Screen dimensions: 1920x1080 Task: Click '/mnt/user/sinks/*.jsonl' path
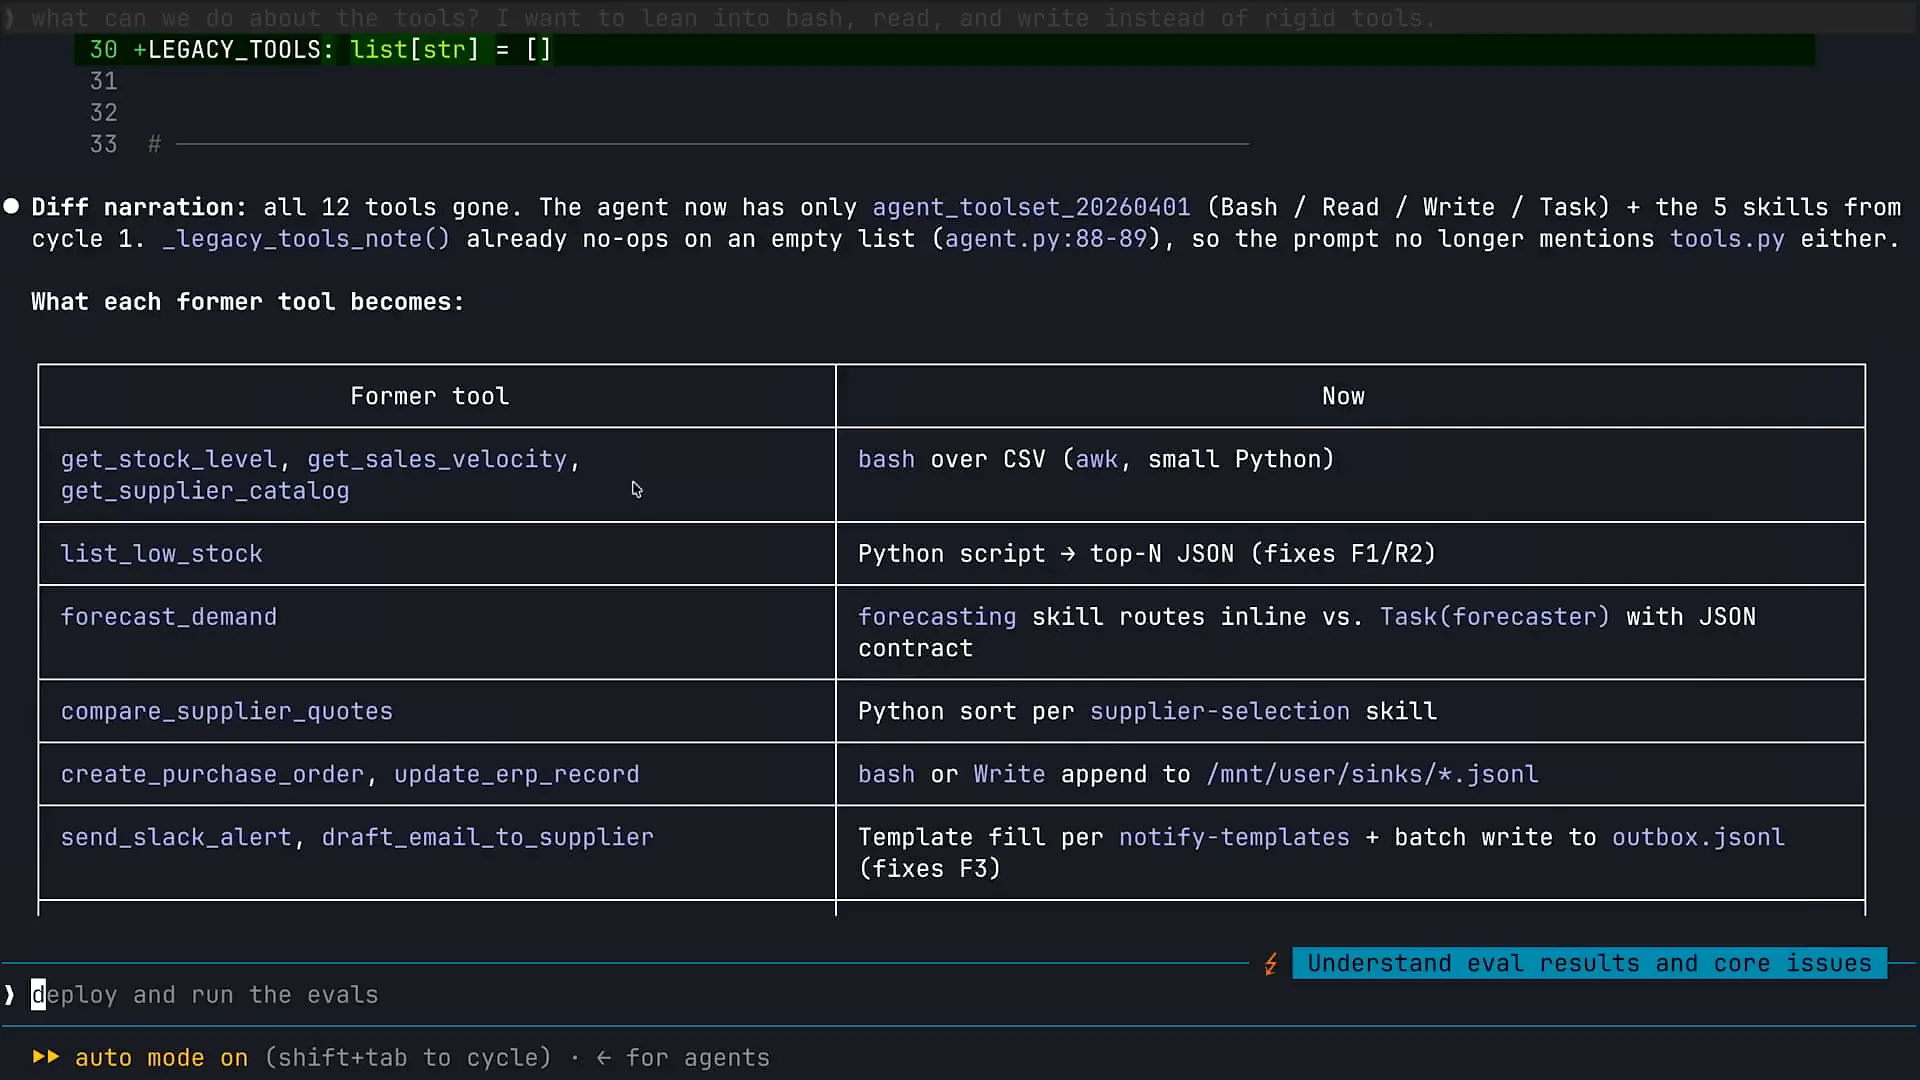click(1372, 774)
